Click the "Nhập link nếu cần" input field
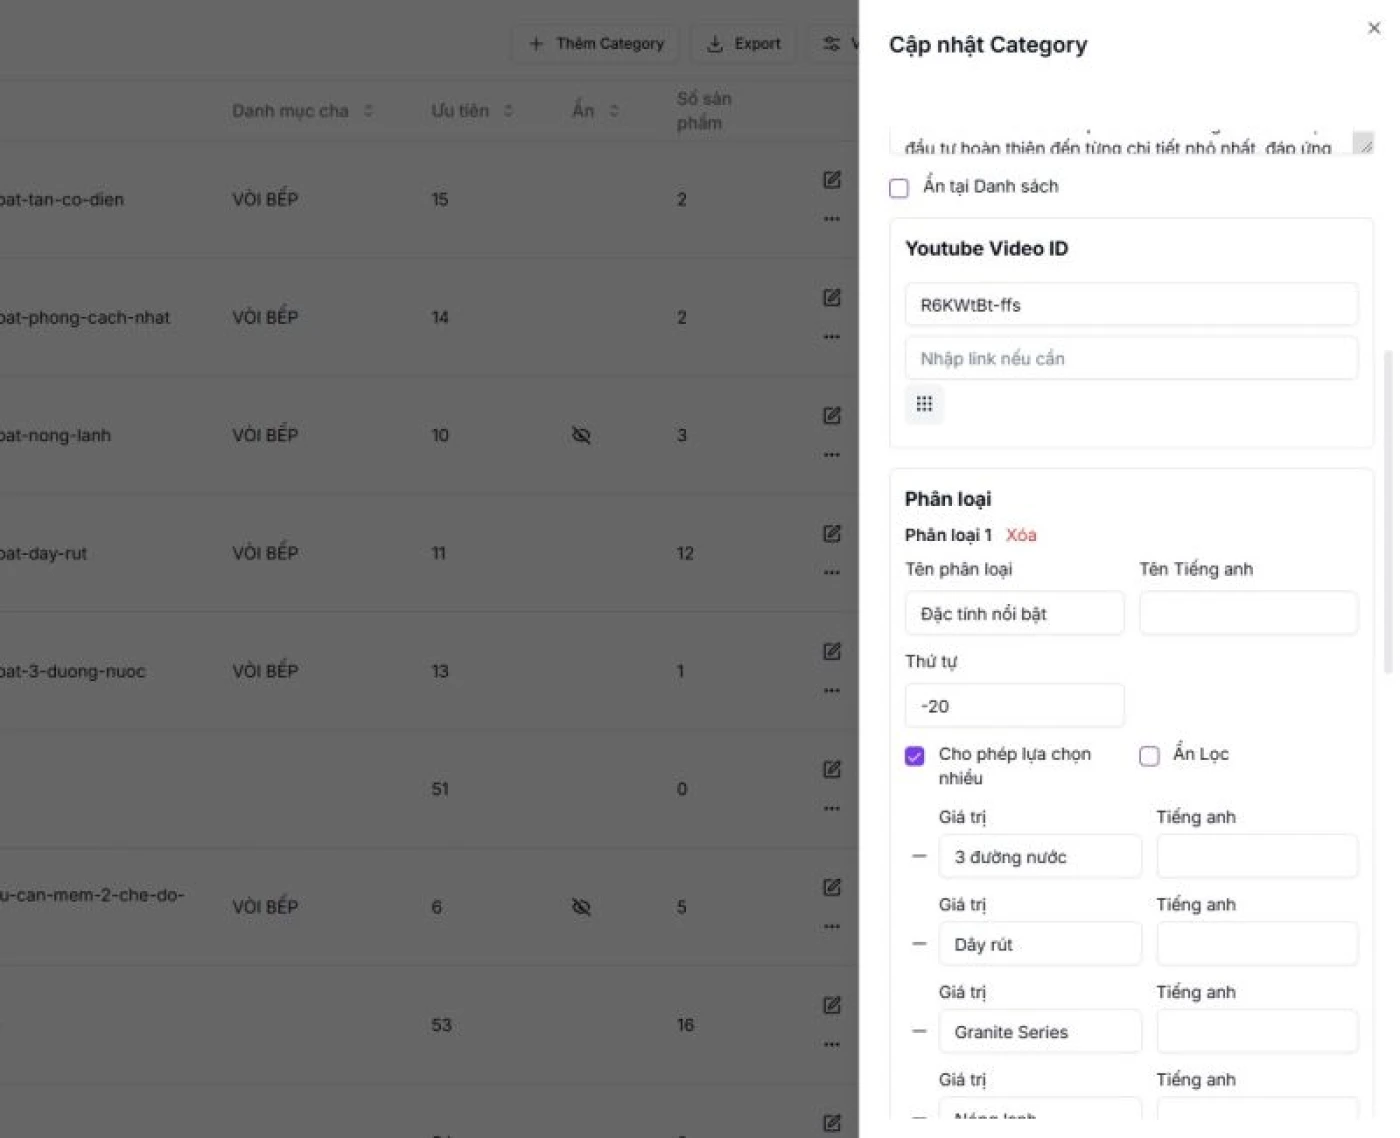The image size is (1400, 1138). (x=1130, y=358)
